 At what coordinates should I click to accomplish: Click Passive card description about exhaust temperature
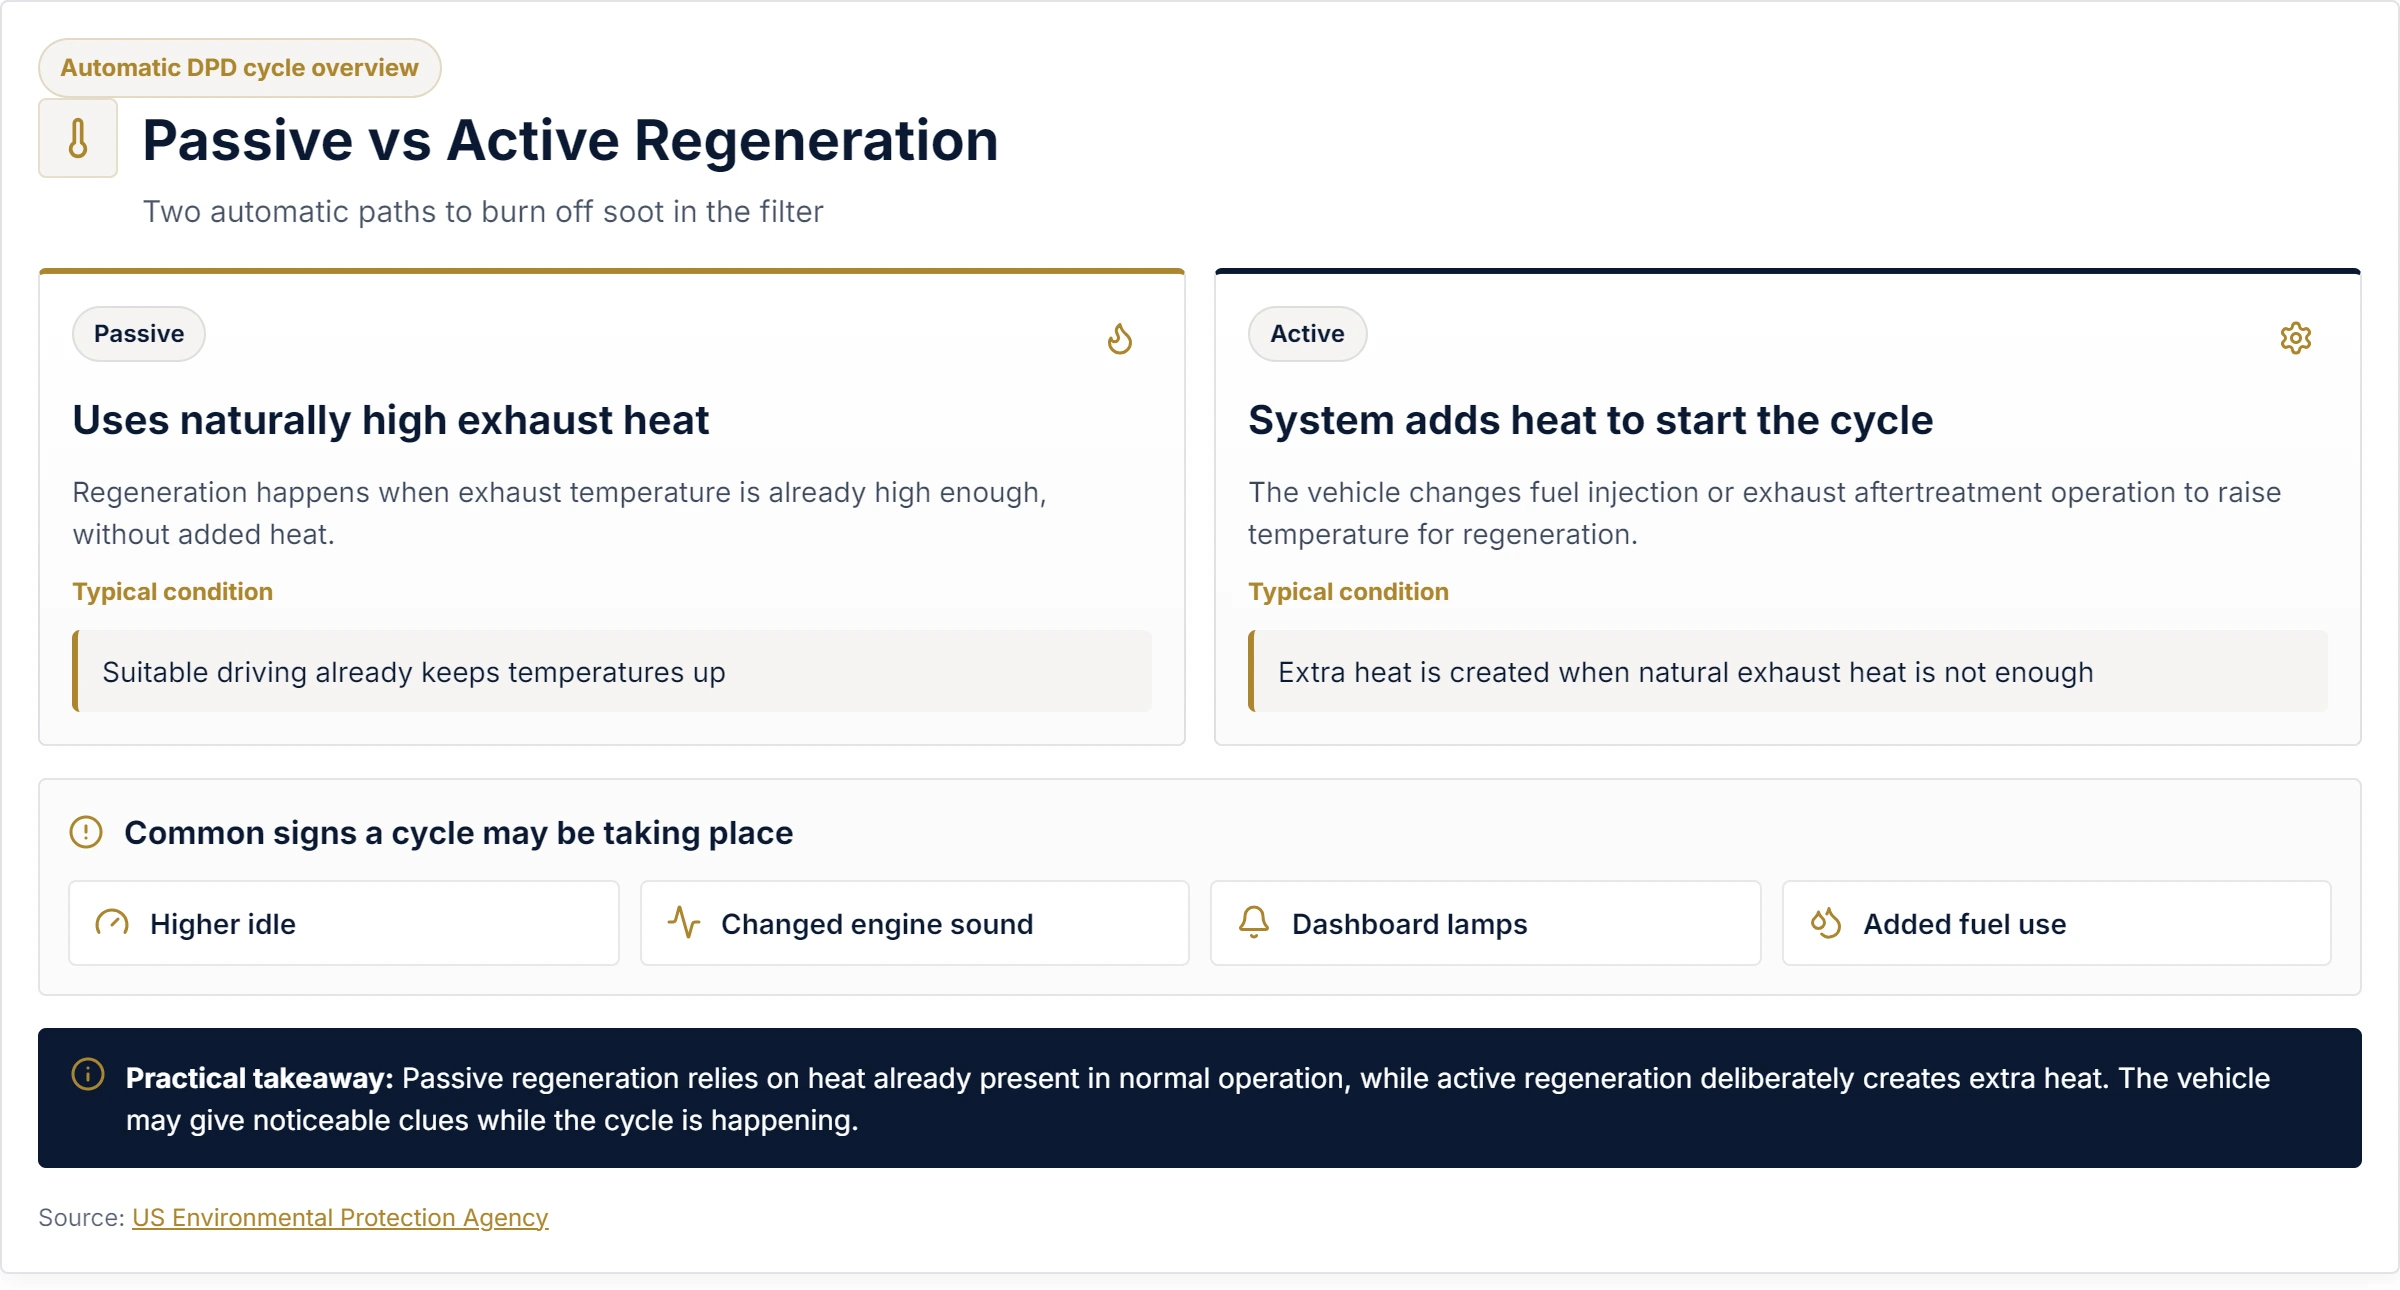(x=560, y=513)
